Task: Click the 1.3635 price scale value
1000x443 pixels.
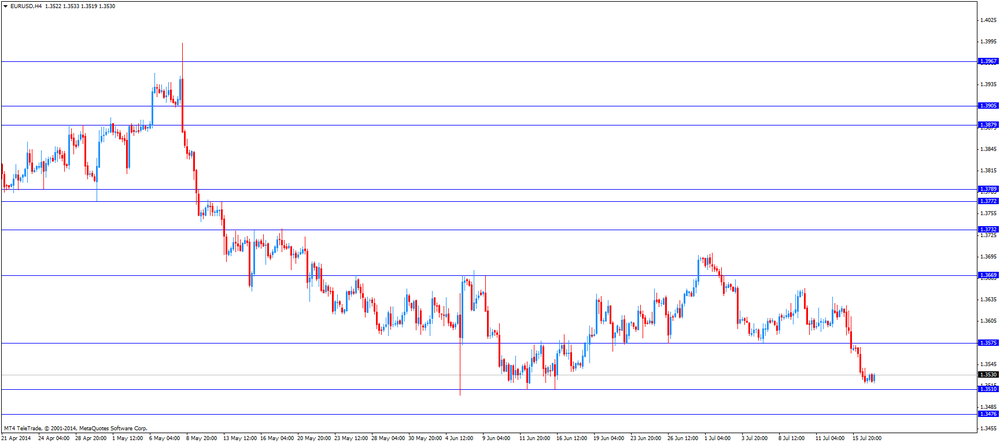Action: point(988,299)
